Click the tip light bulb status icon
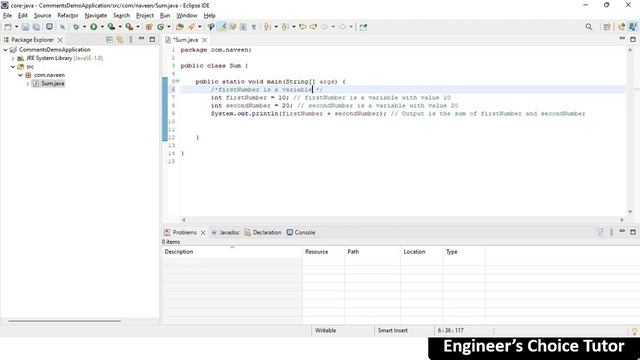Image resolution: width=640 pixels, height=360 pixels. pyautogui.click(x=634, y=331)
